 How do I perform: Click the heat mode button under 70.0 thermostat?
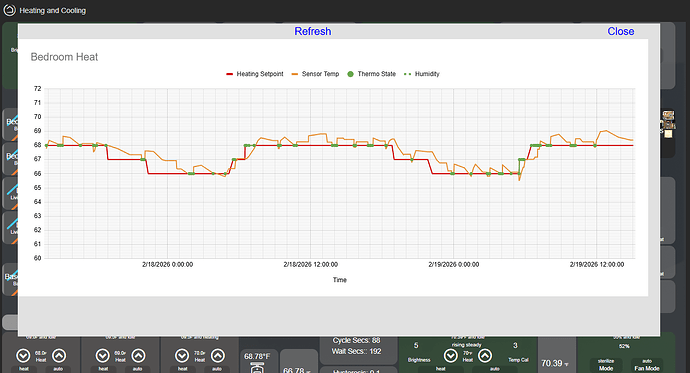click(183, 369)
